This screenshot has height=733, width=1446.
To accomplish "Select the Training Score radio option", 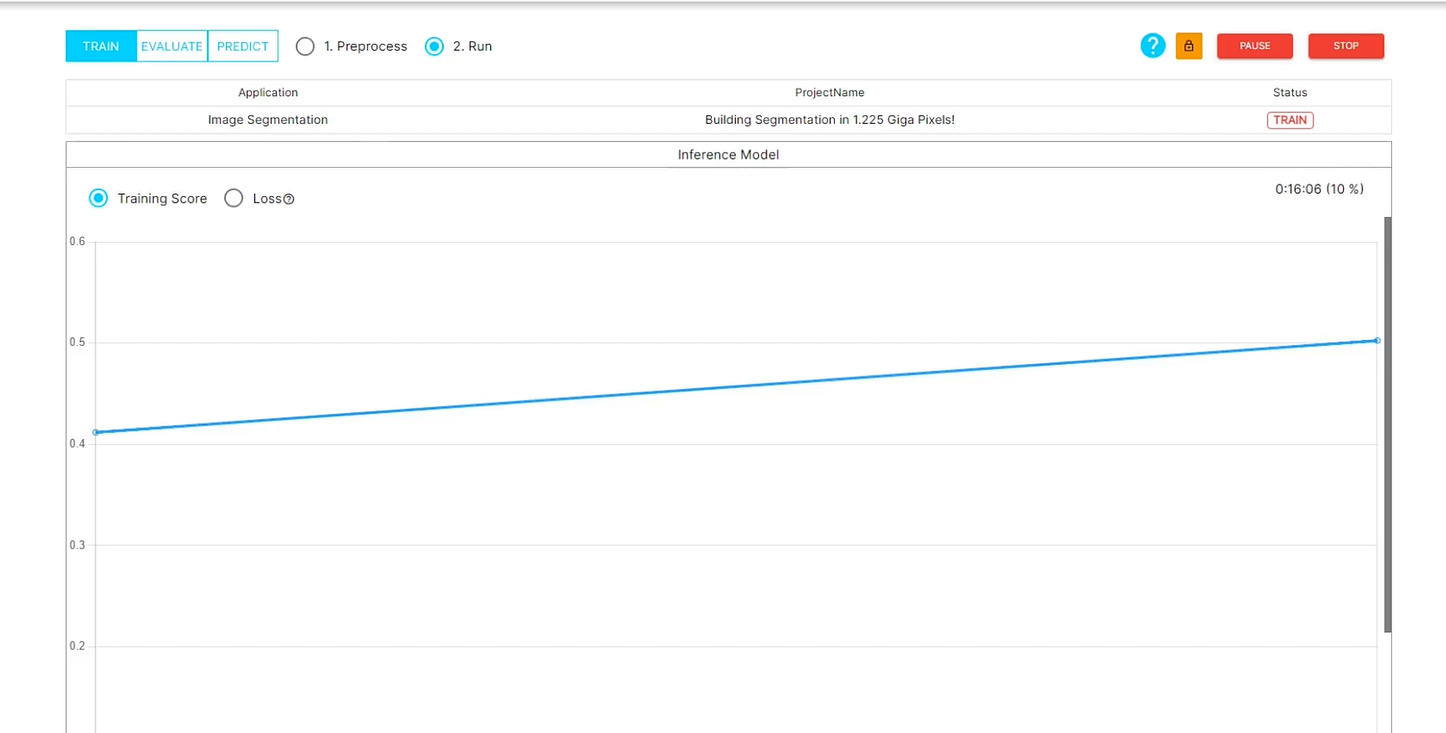I will click(x=98, y=198).
